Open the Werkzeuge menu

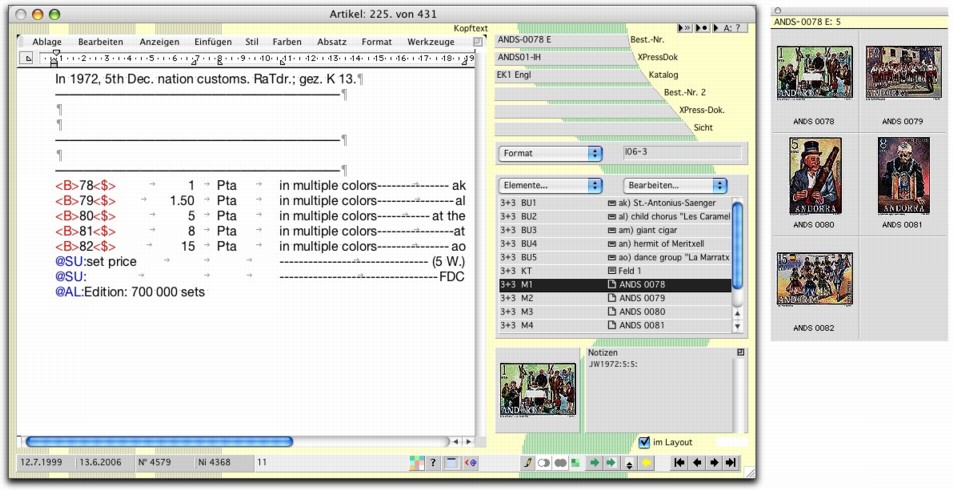coord(431,42)
